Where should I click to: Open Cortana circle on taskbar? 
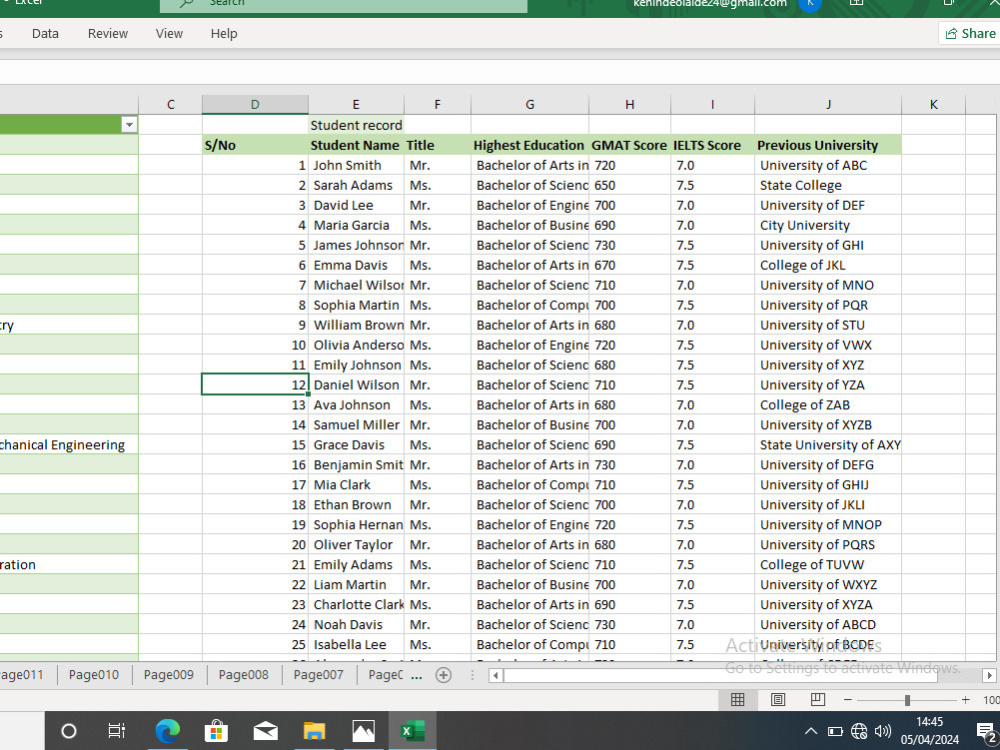click(x=69, y=731)
